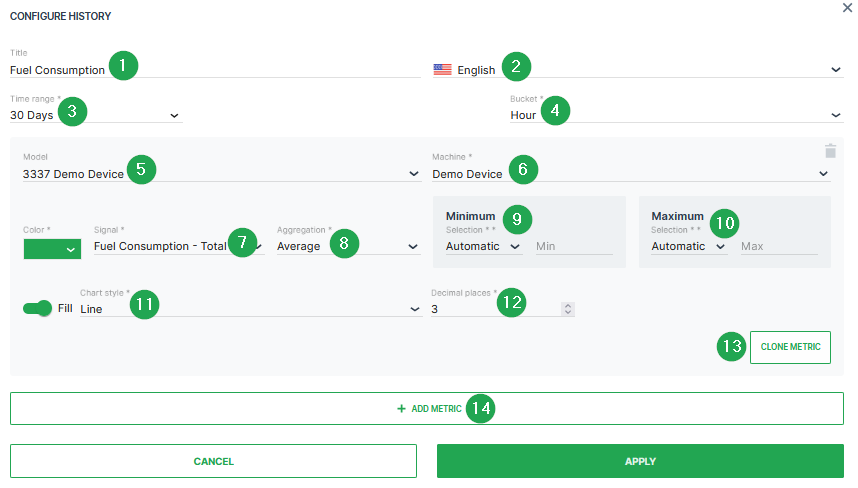The height and width of the screenshot is (488, 858).
Task: Click the plus icon on Add Metric
Action: pos(401,409)
